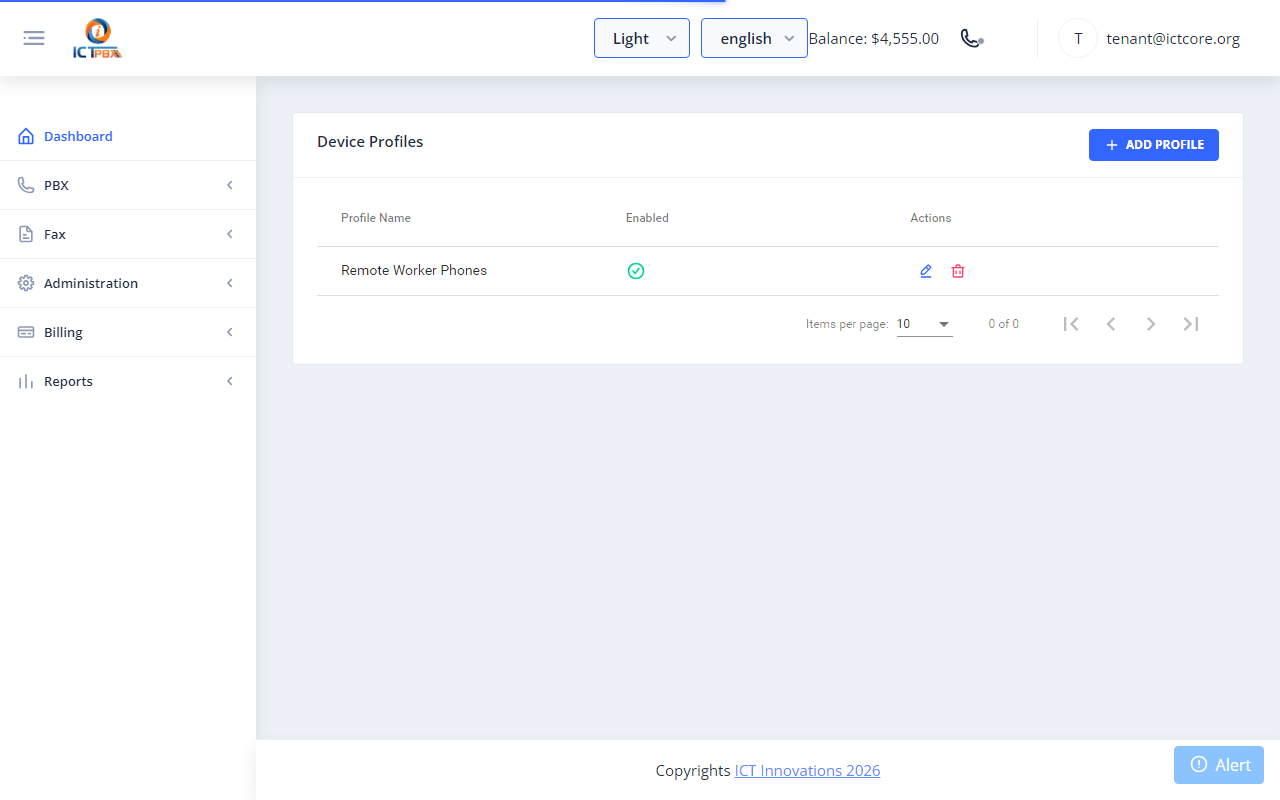The image size is (1280, 800).
Task: Click the Balance: $4,555.00 text
Action: (874, 39)
